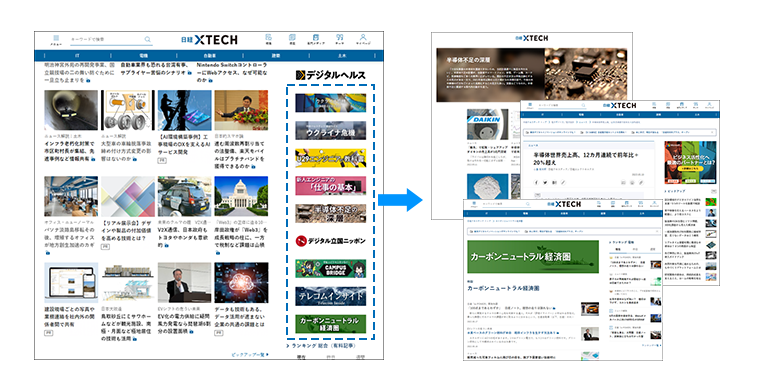Open hamburger menu on the carbon neutral page
The height and width of the screenshot is (392, 758).
(x=474, y=203)
